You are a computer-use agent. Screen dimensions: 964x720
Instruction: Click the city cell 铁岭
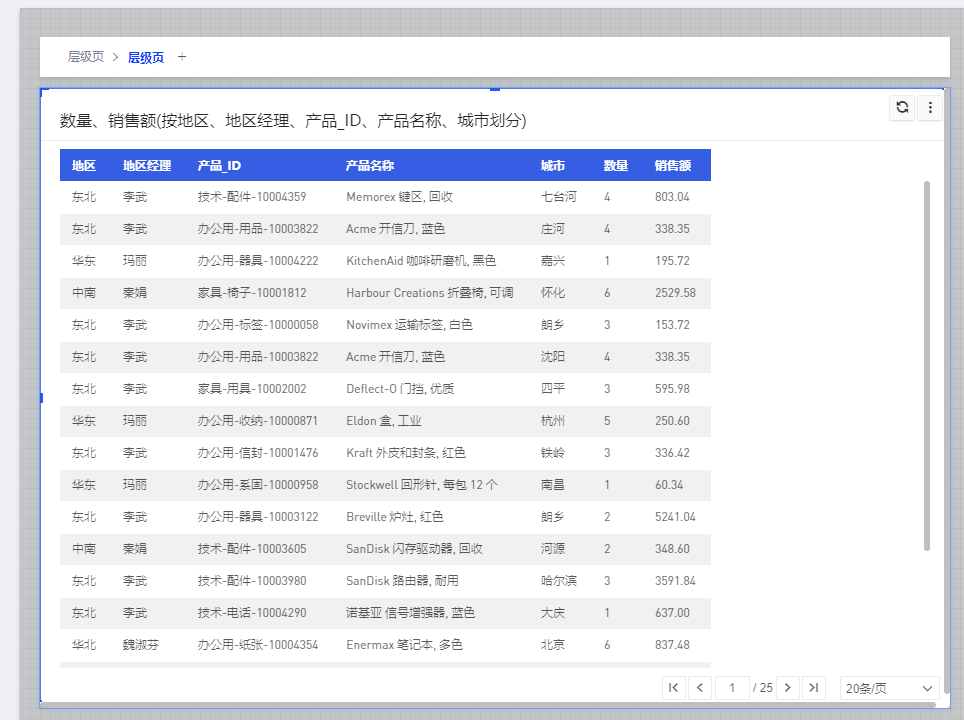pos(553,453)
